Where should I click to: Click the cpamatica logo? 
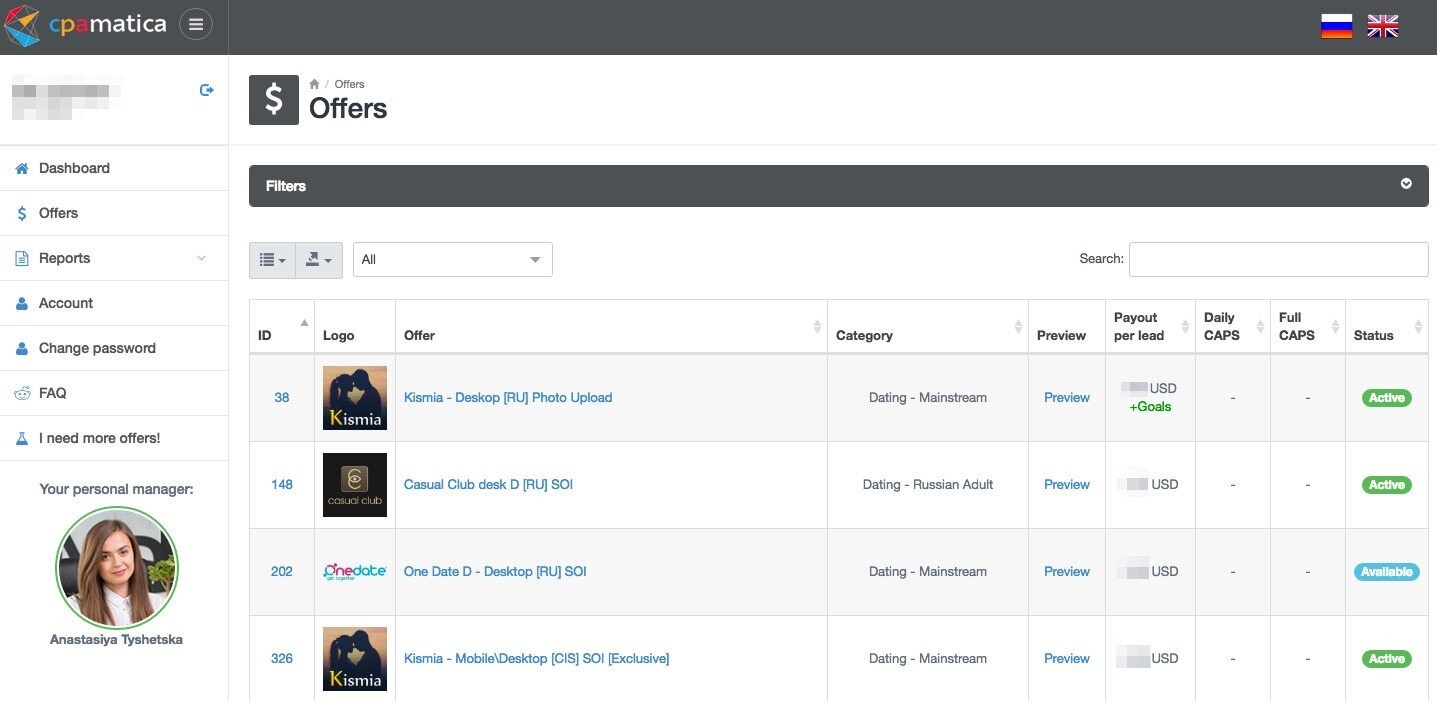[x=86, y=25]
